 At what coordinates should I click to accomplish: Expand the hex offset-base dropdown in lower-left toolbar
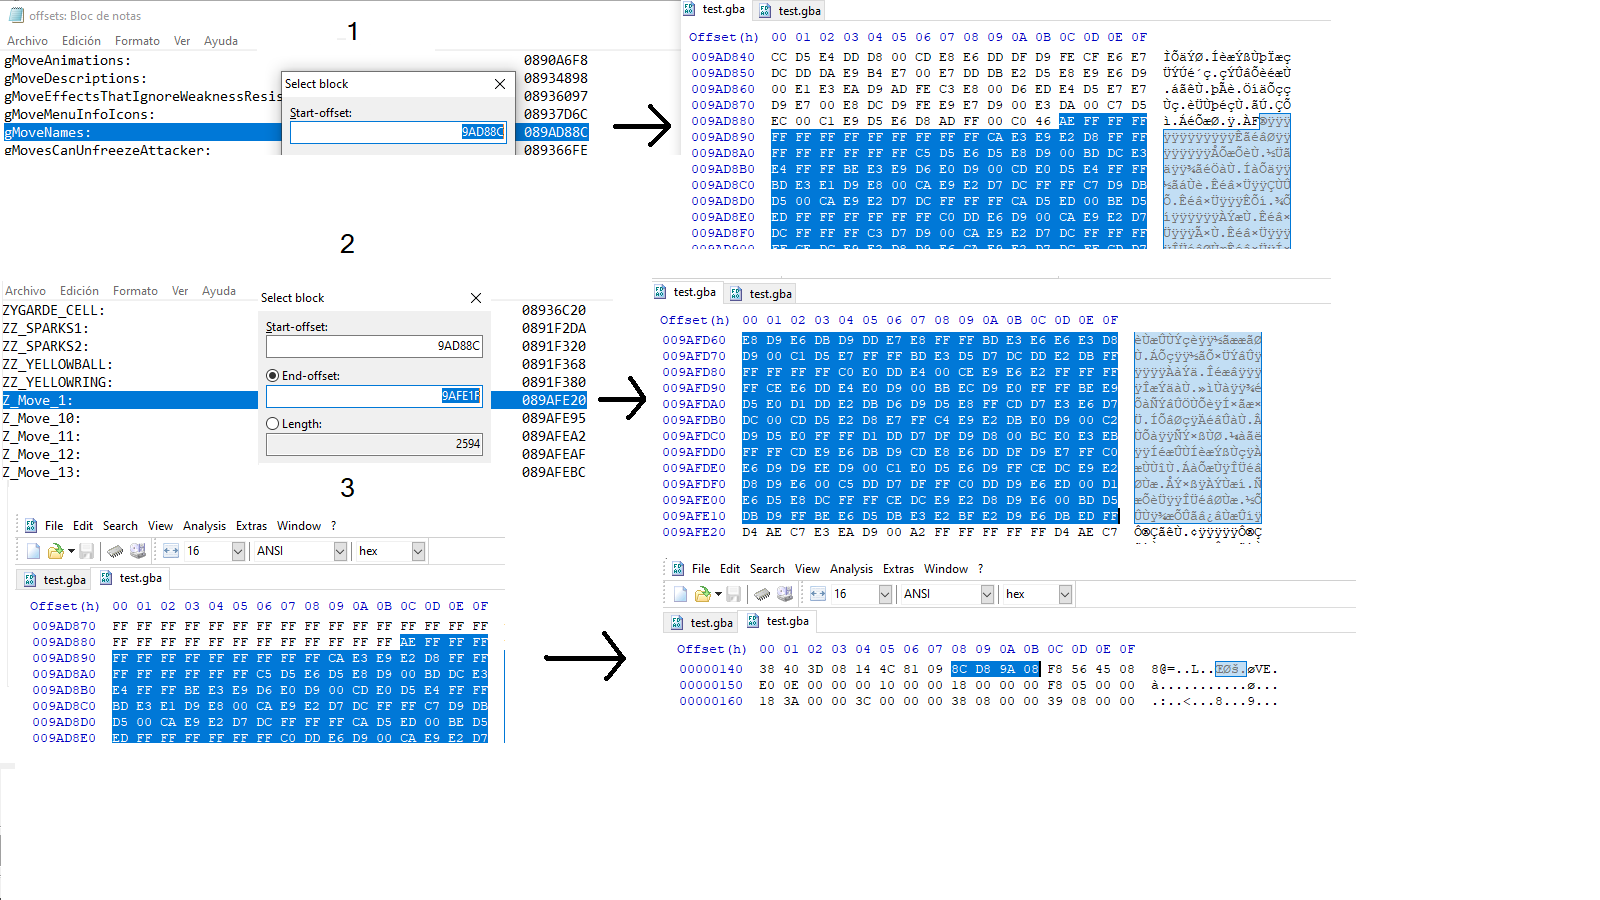pos(418,551)
